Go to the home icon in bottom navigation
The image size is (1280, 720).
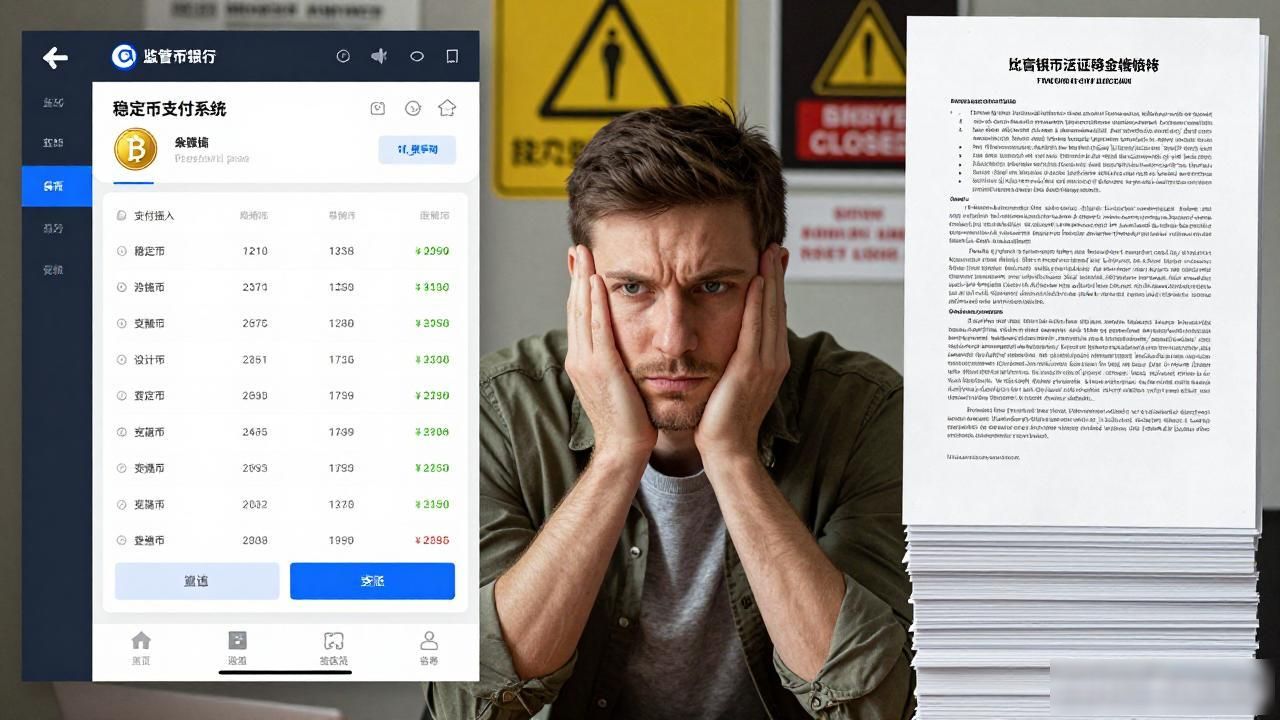[x=141, y=641]
